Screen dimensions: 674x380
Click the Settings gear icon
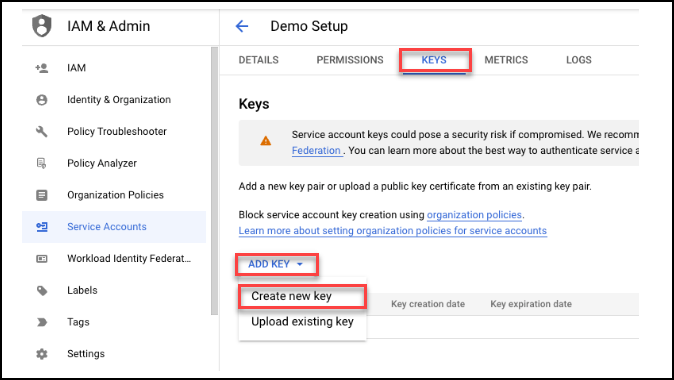pos(42,354)
